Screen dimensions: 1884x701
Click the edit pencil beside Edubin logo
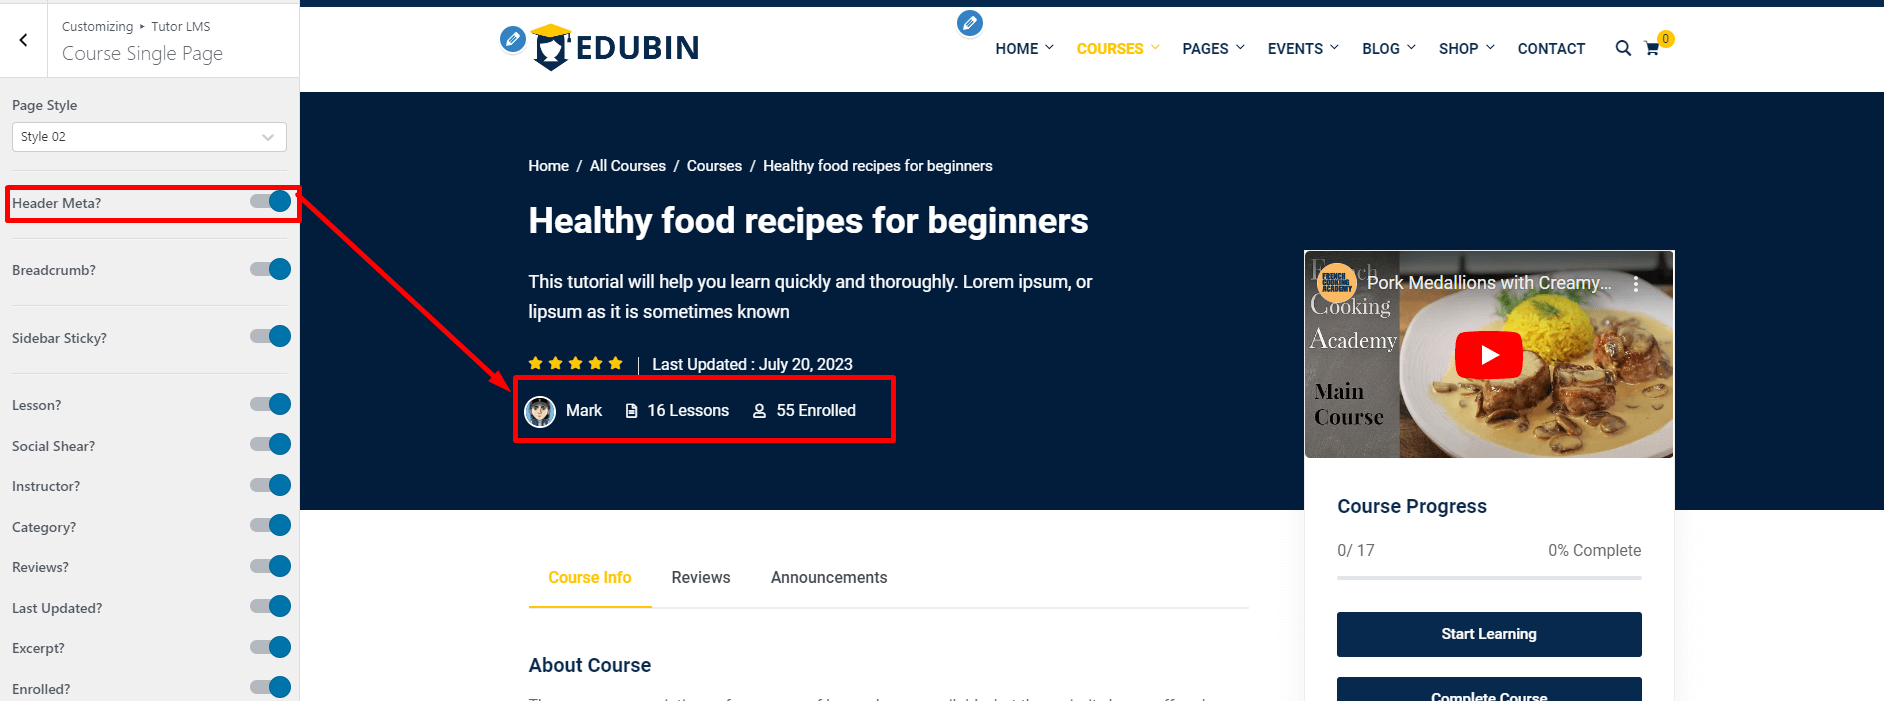512,39
